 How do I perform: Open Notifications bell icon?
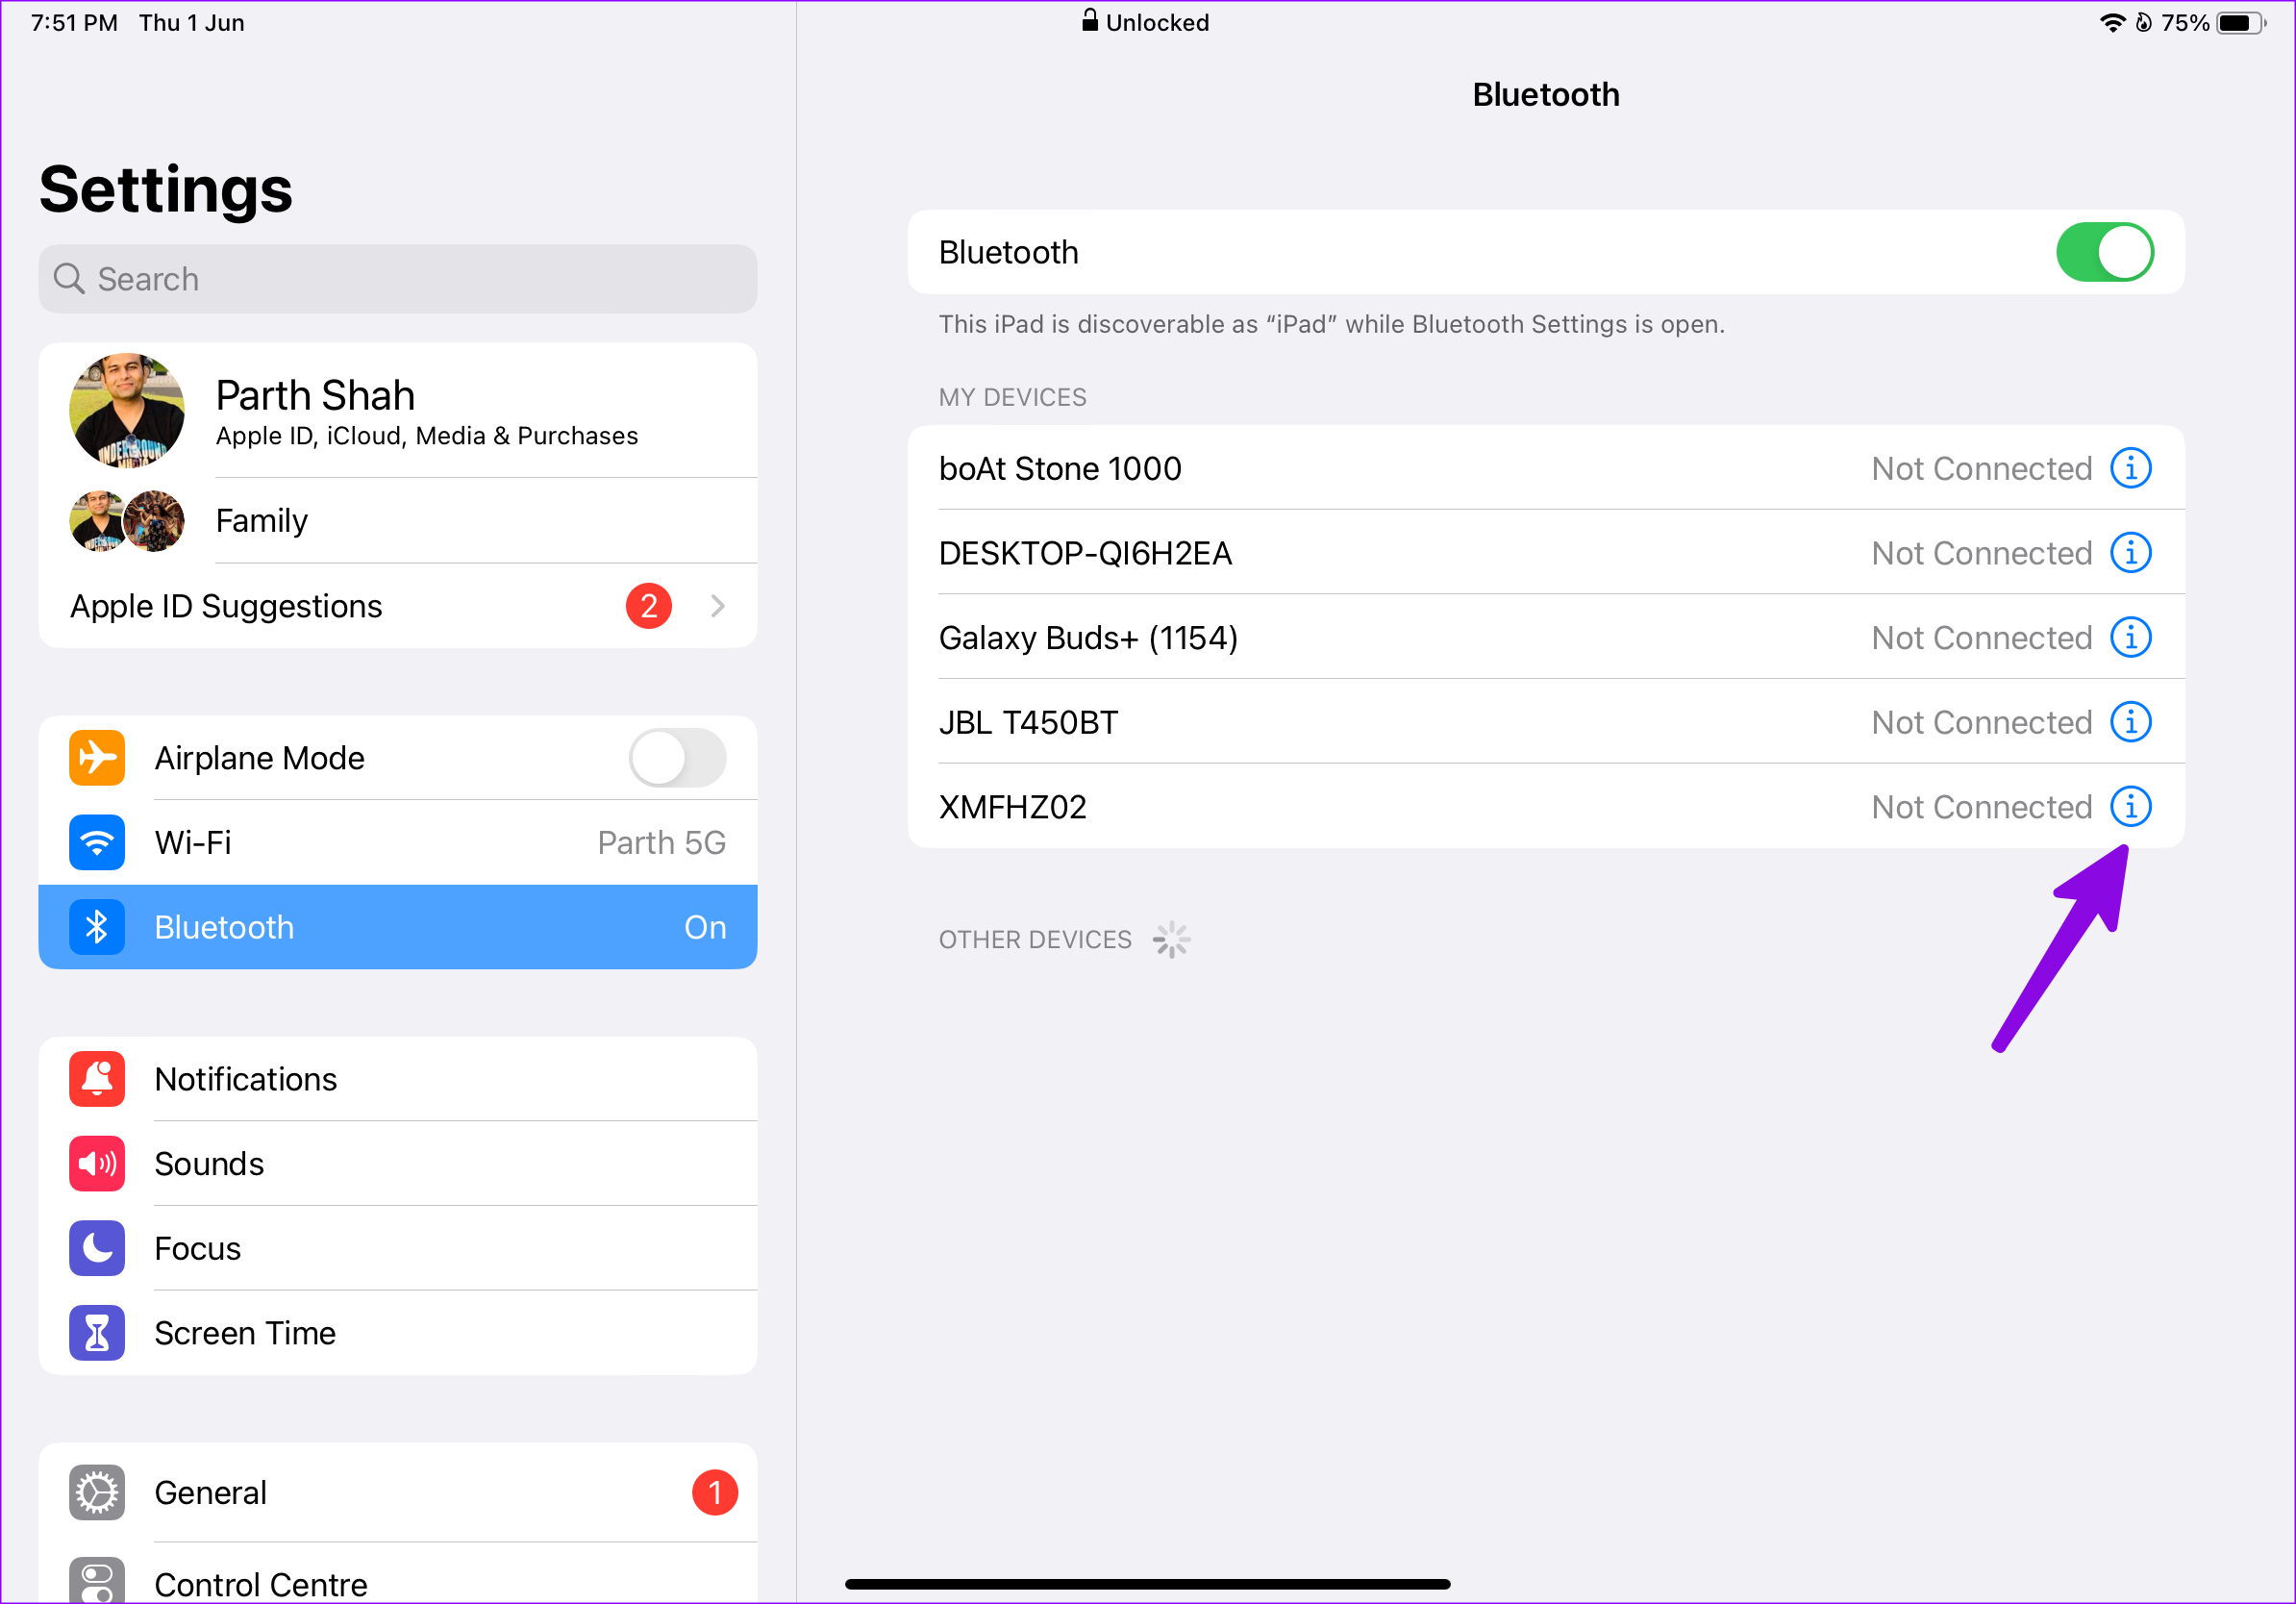tap(97, 1079)
